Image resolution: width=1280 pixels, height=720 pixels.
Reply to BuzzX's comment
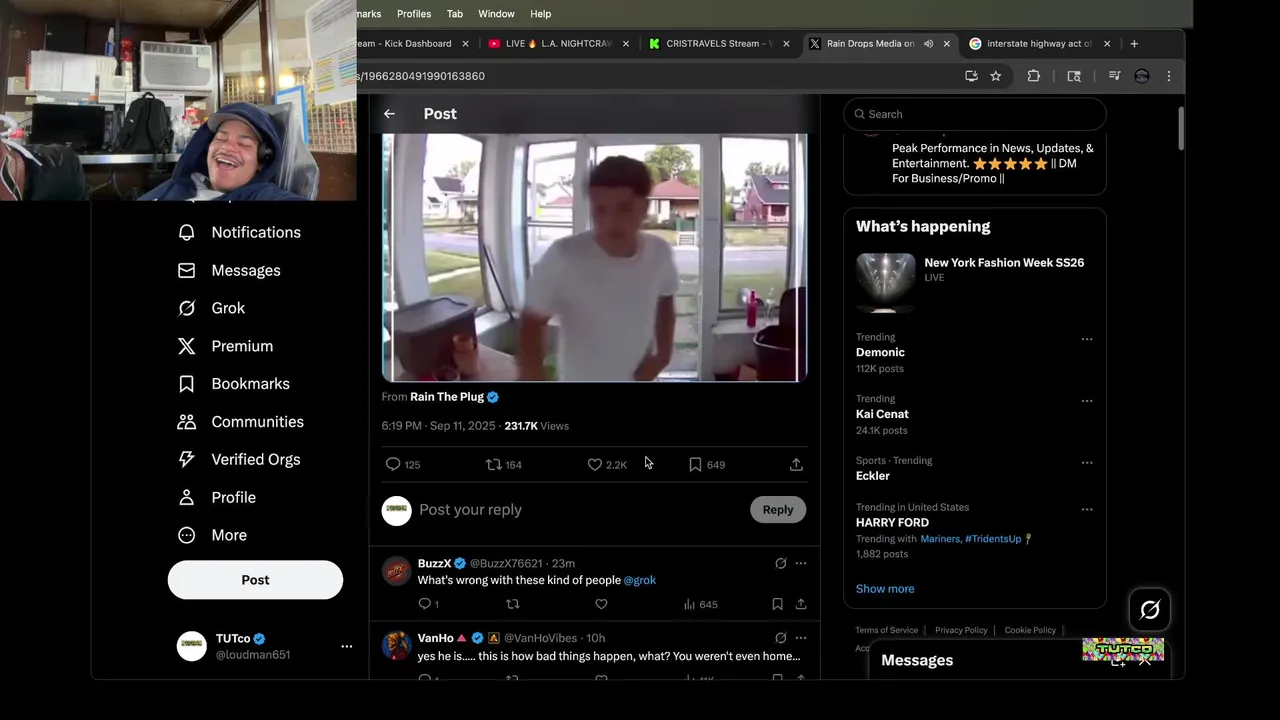424,604
